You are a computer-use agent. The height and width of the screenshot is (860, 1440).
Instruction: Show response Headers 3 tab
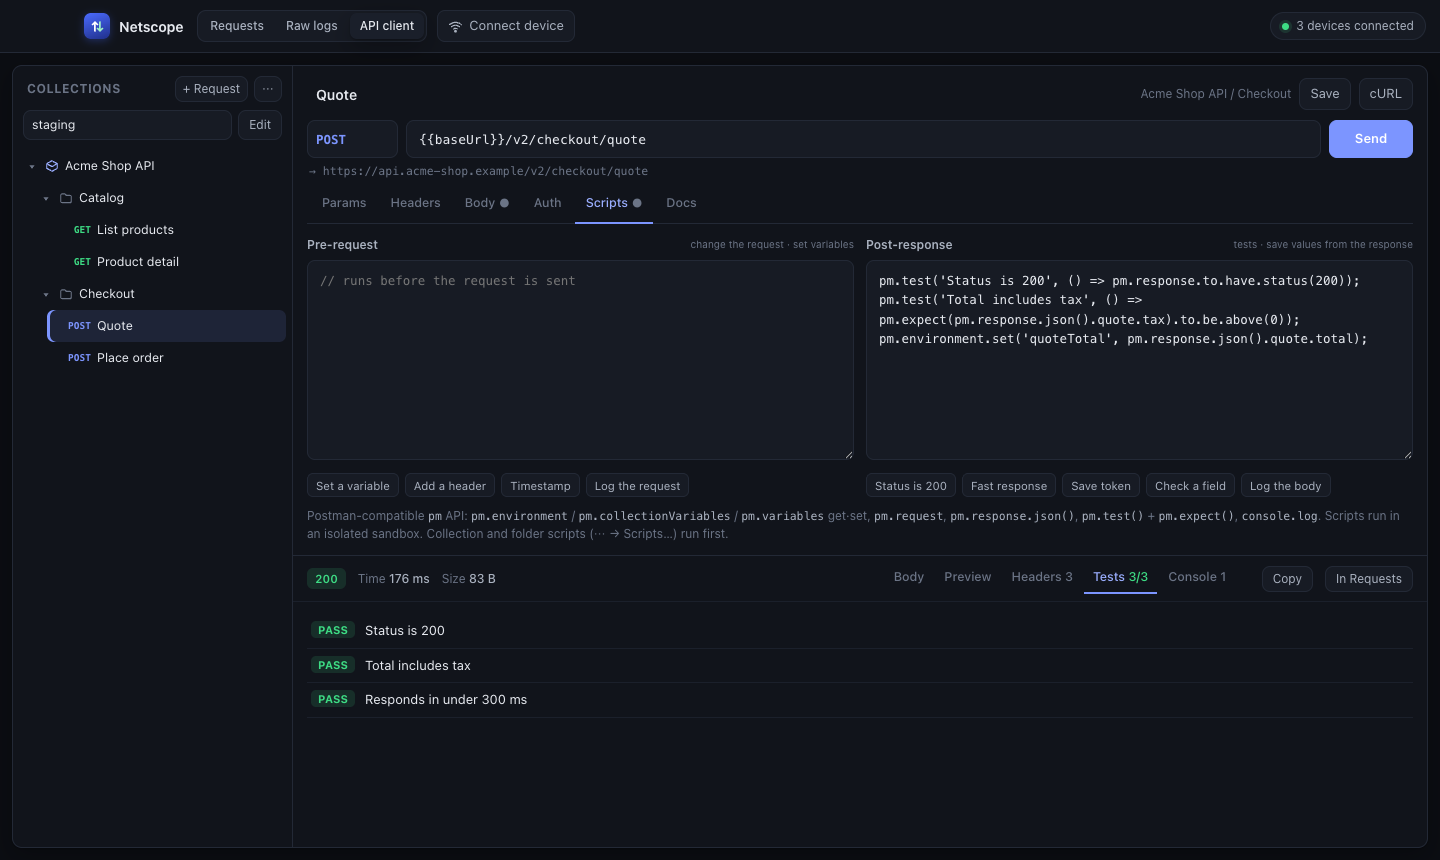tap(1042, 577)
